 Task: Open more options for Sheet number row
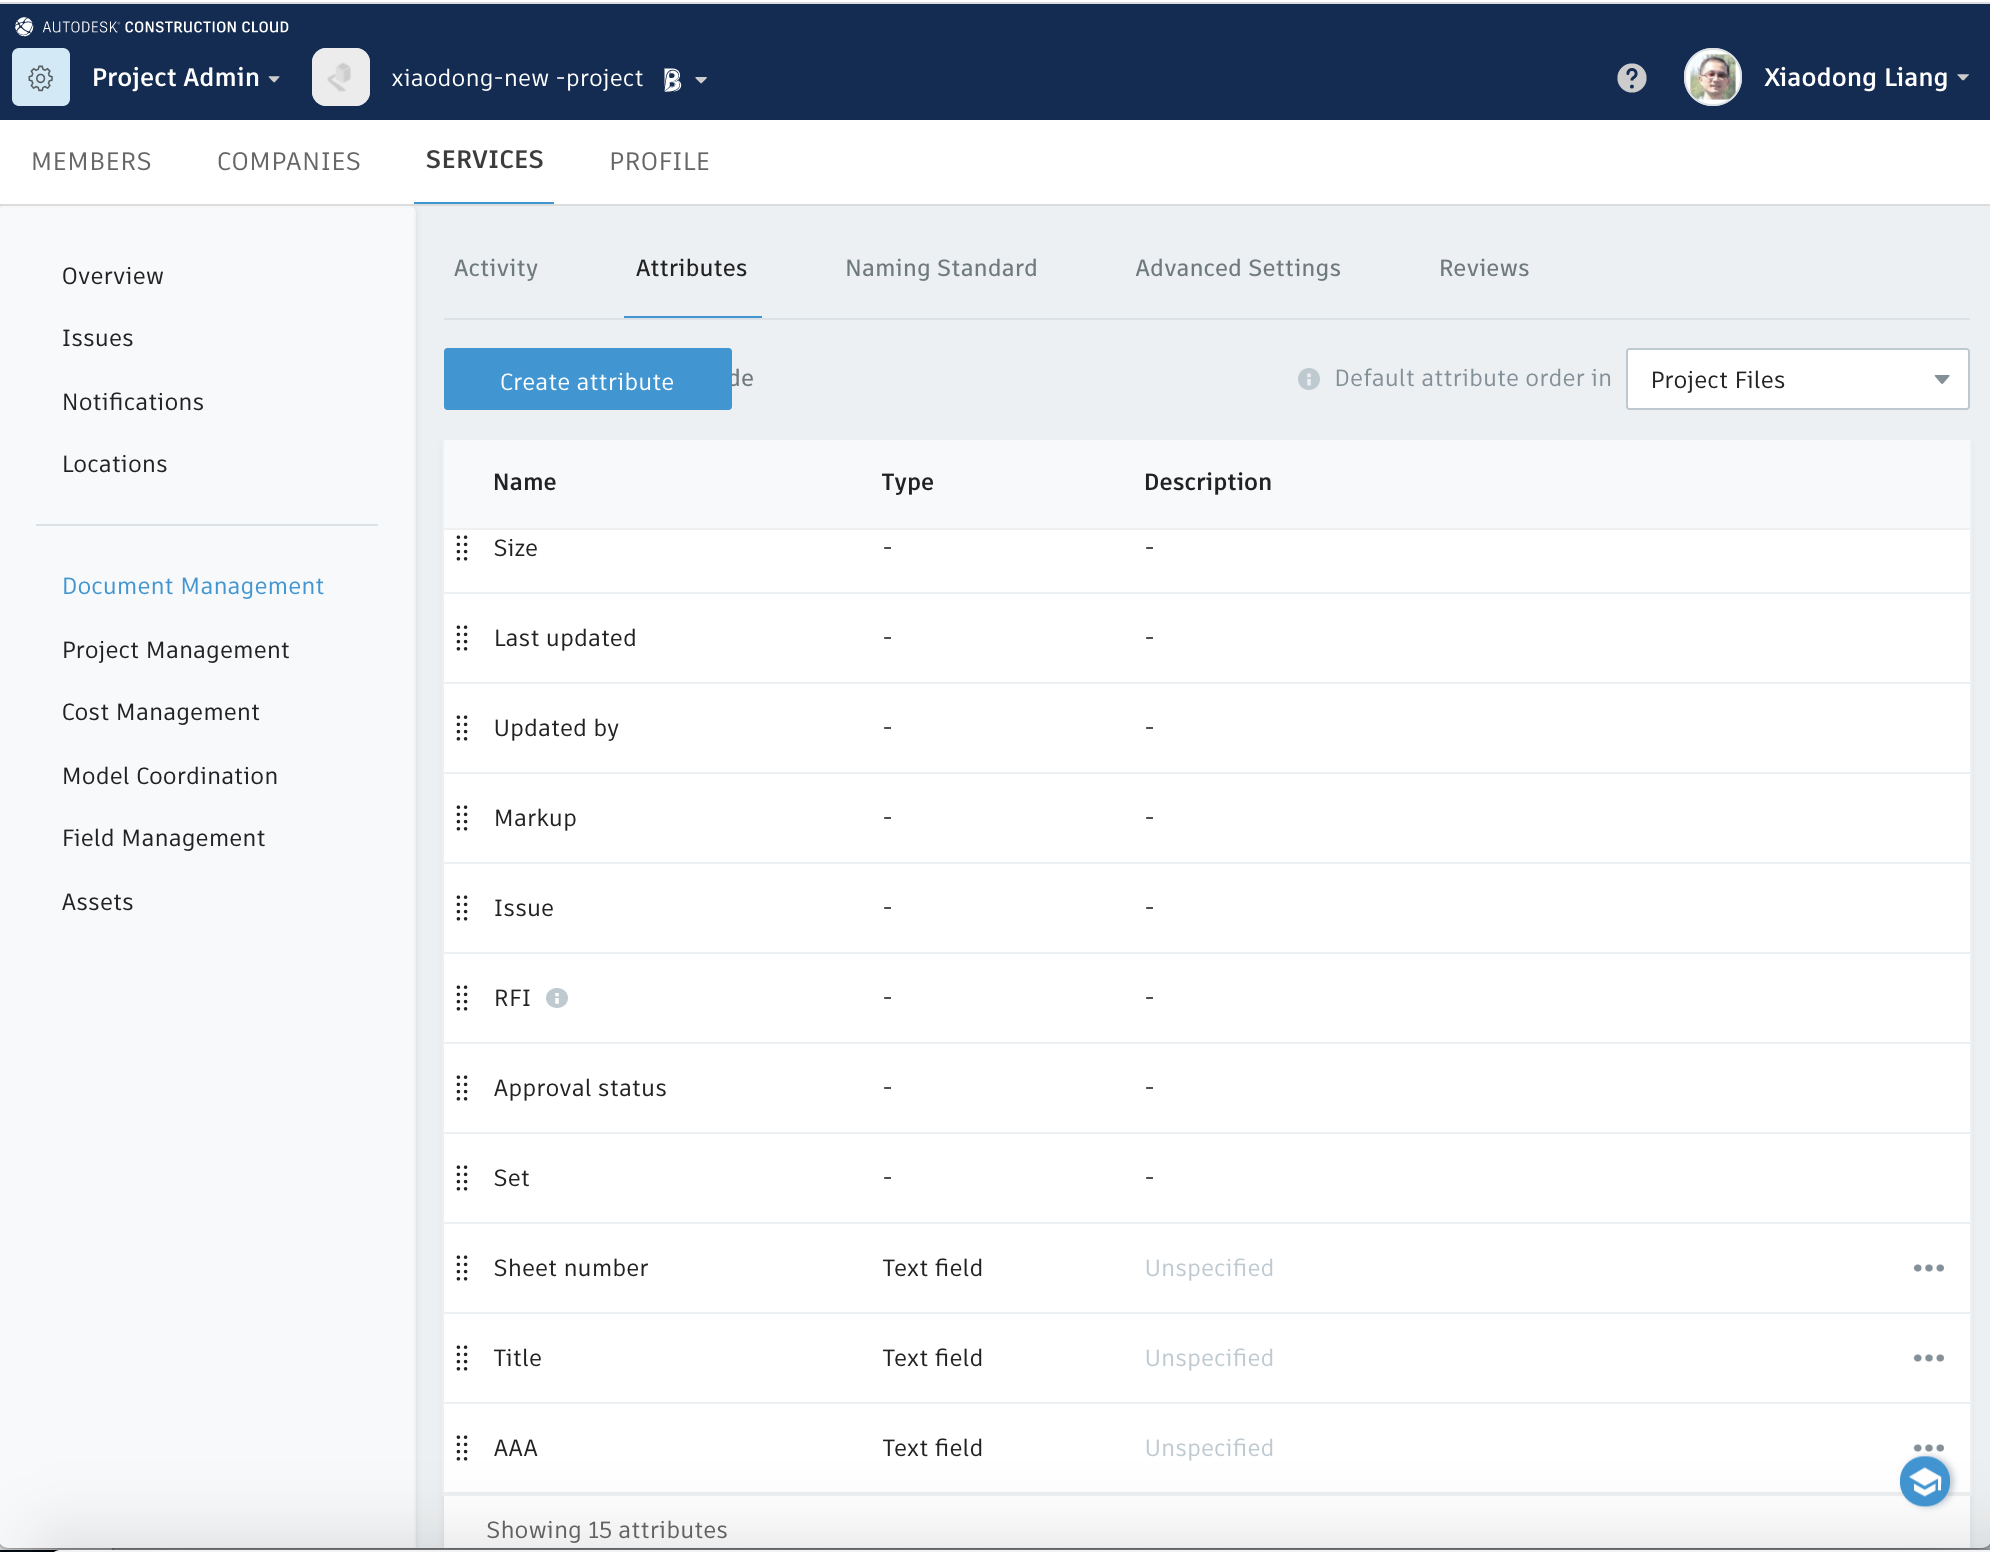(x=1928, y=1268)
